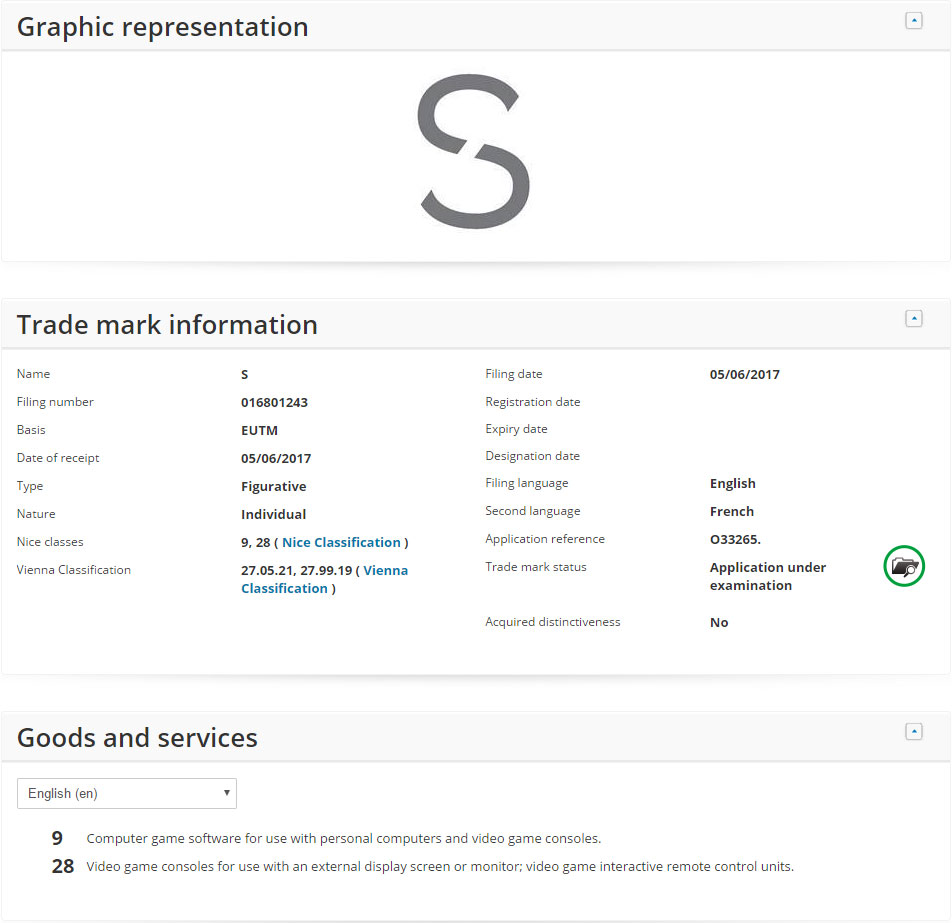Screen dimensions: 952x923
Task: Click the grey S logo image
Action: pos(473,152)
